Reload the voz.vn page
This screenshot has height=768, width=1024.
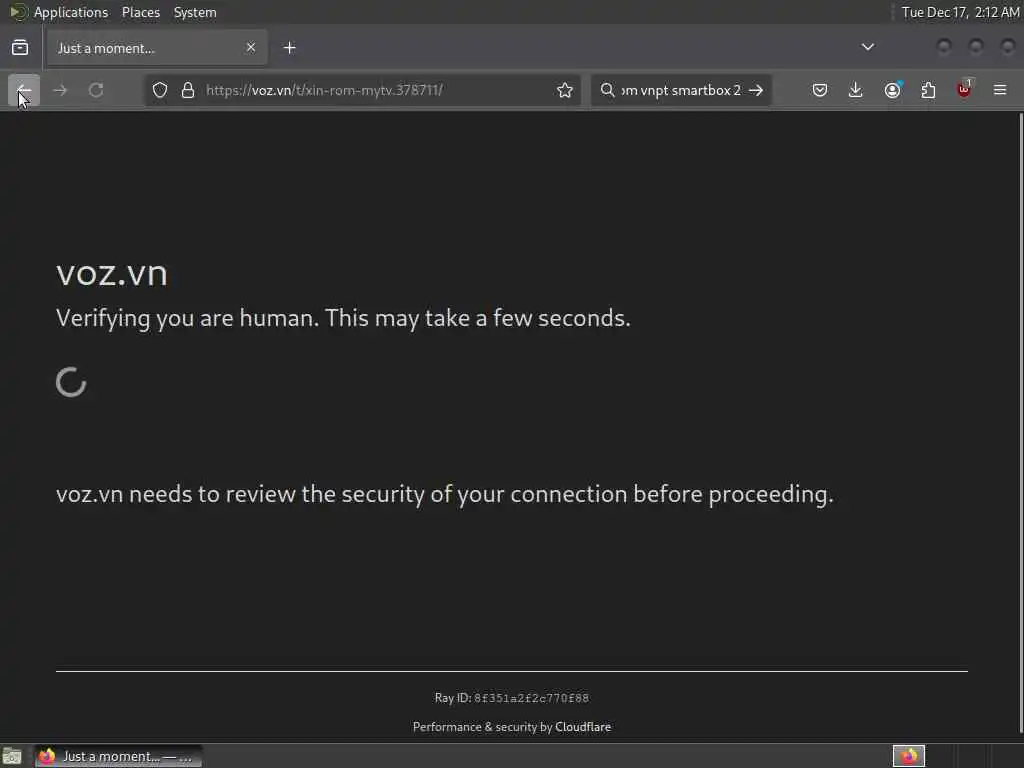[96, 90]
